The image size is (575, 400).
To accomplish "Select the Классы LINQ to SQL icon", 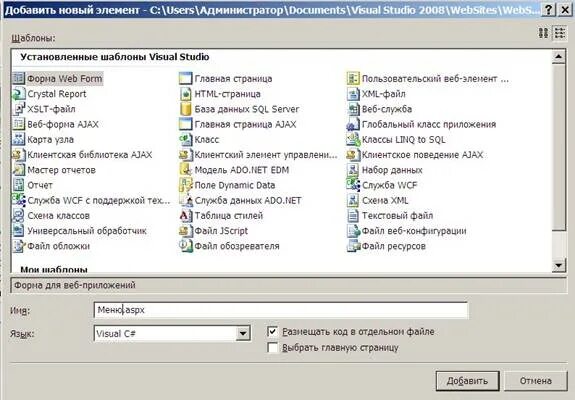I will [x=353, y=139].
